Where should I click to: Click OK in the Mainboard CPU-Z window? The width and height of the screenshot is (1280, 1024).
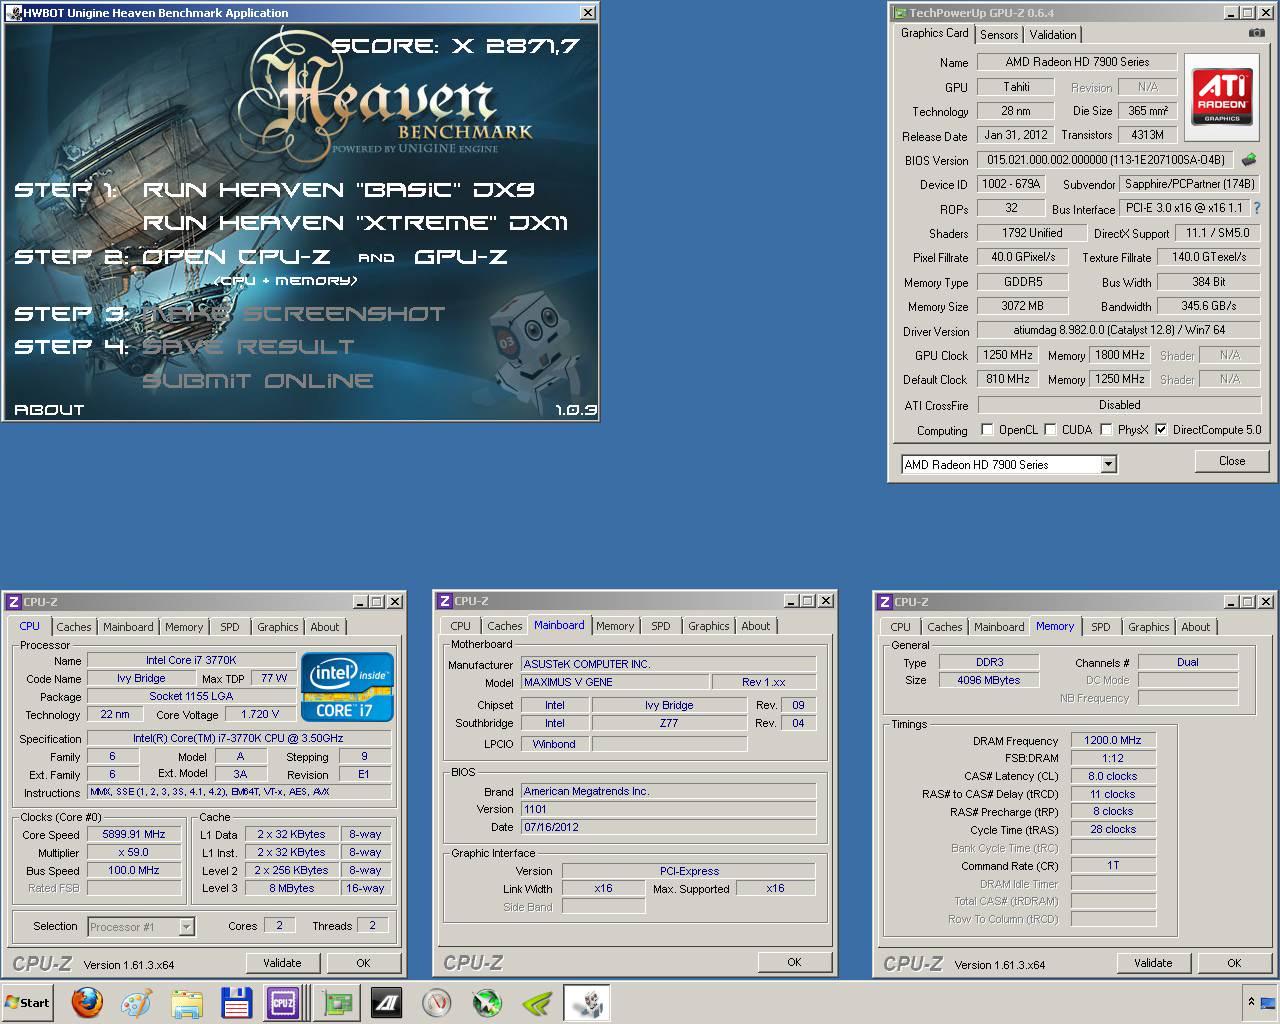[794, 962]
